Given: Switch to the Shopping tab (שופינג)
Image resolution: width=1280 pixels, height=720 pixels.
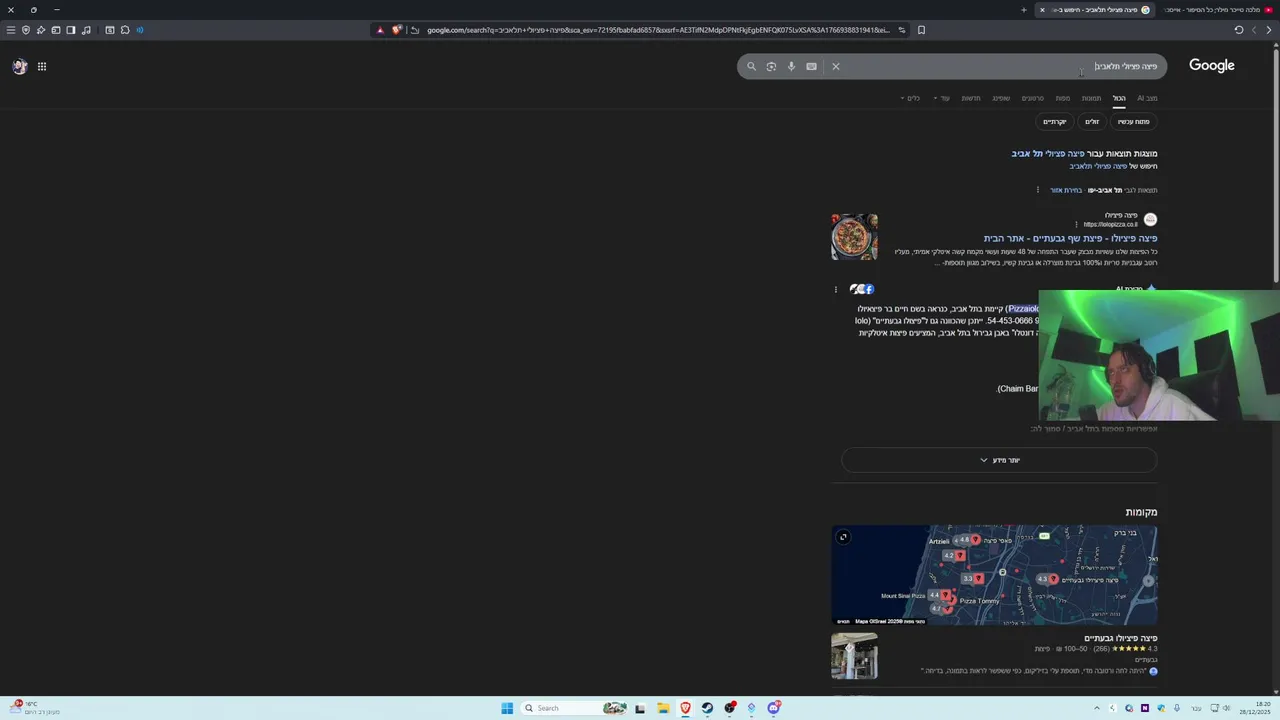Looking at the screenshot, I should 1001,98.
